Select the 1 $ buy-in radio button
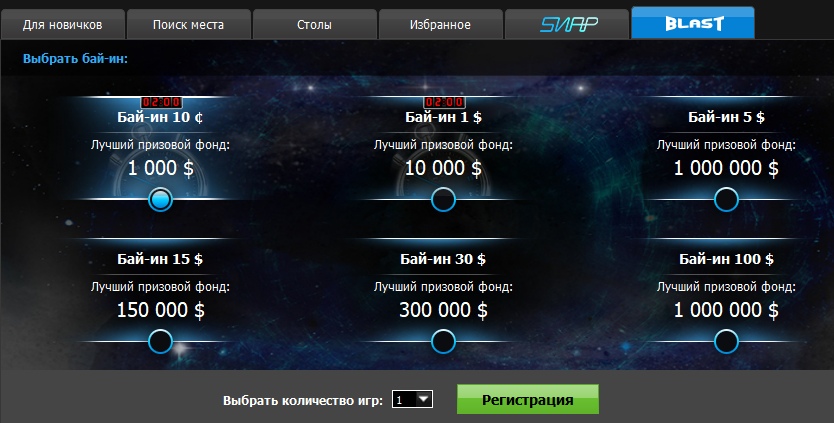834x423 pixels. (443, 200)
